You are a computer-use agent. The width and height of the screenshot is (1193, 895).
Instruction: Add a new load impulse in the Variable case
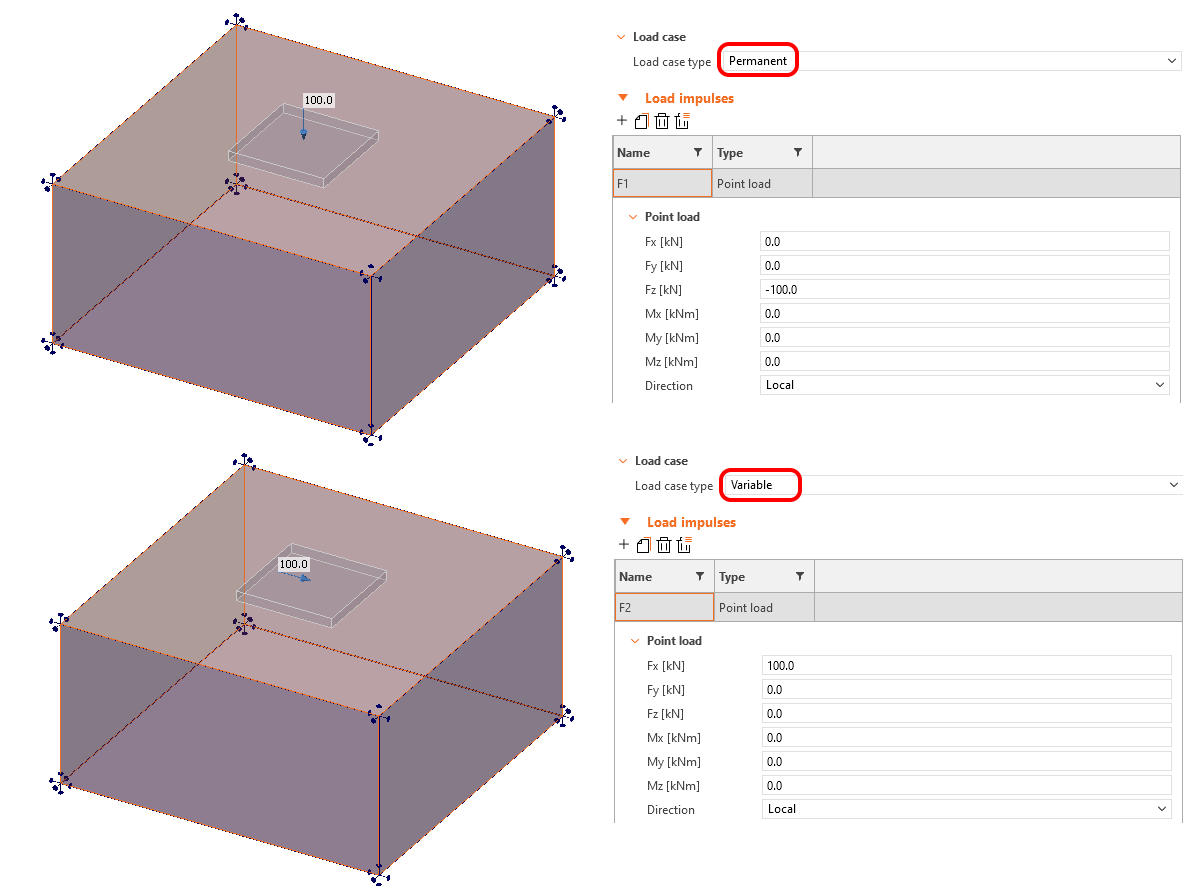pyautogui.click(x=623, y=545)
